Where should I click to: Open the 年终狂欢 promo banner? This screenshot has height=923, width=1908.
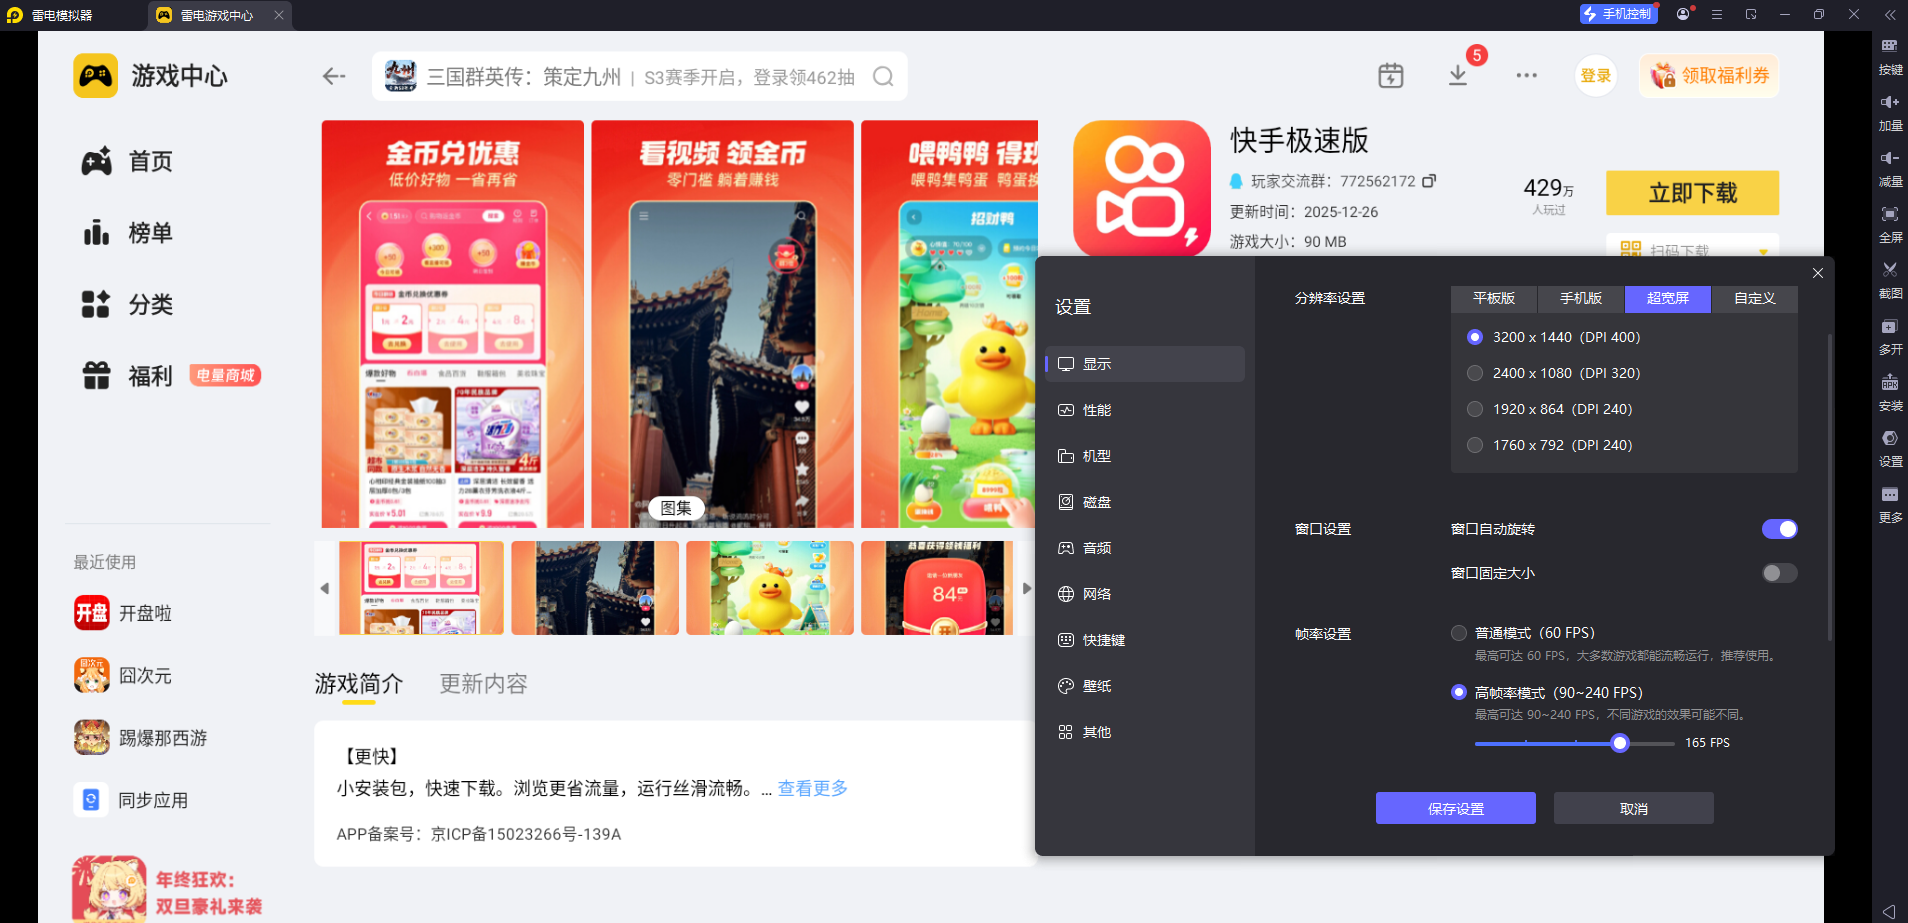point(168,888)
